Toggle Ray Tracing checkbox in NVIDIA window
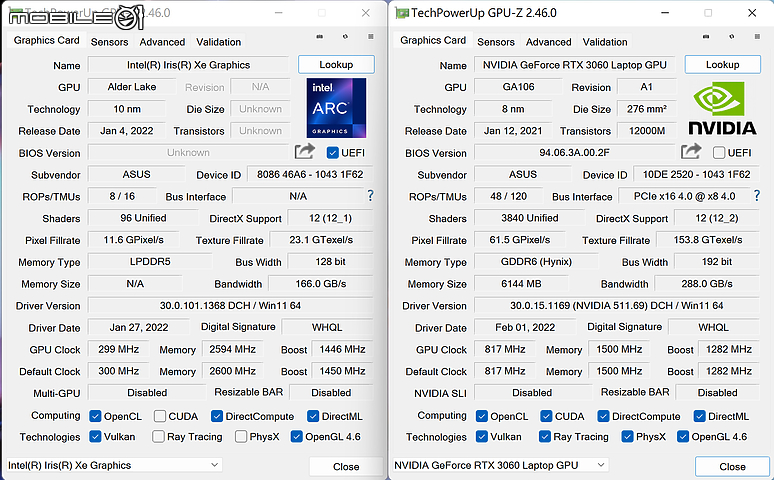The height and width of the screenshot is (480, 774). tap(545, 437)
